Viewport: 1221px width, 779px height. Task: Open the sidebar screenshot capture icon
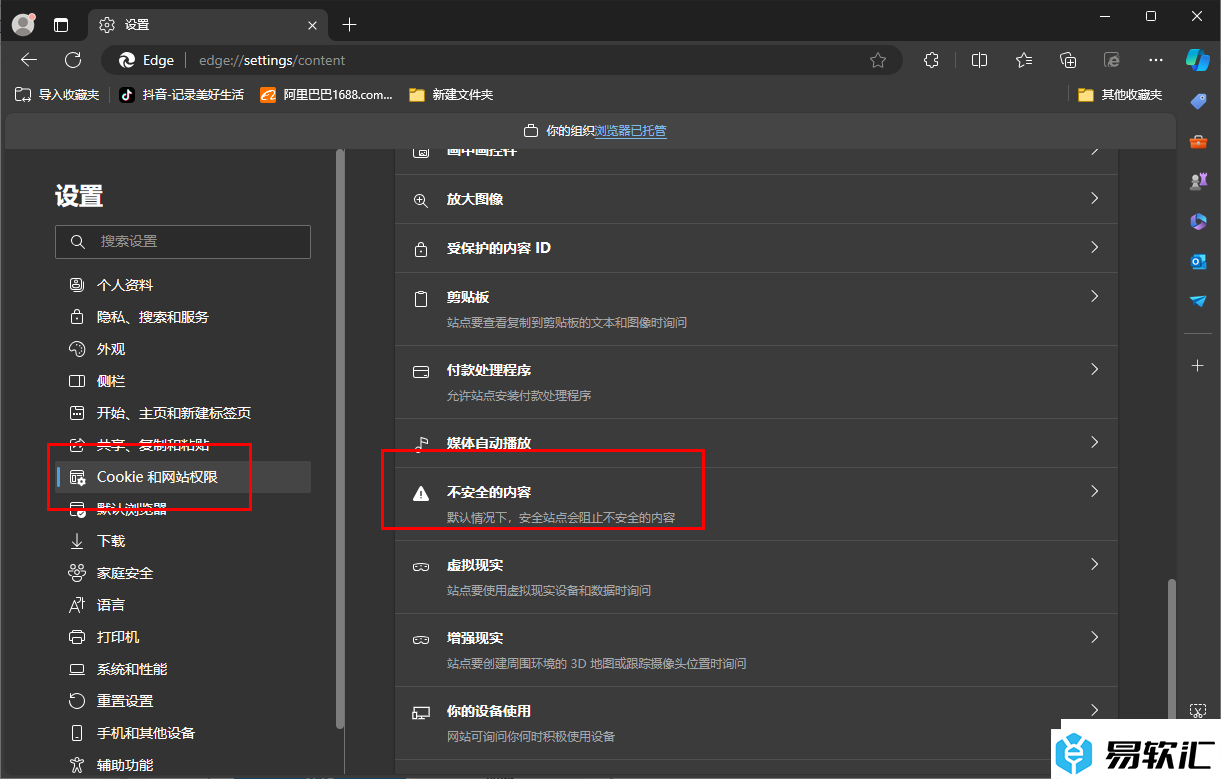[x=1198, y=710]
